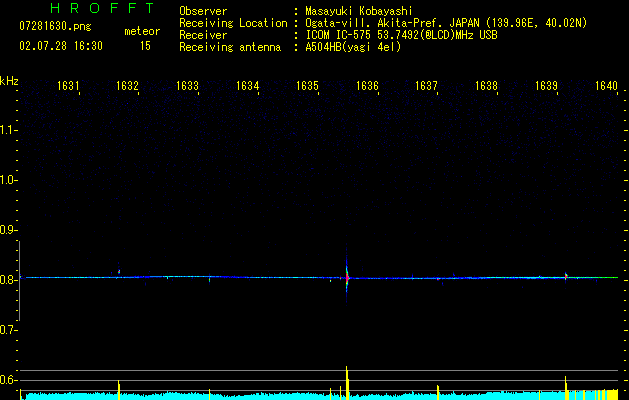The image size is (629, 400).
Task: Select the file name 07281630.png
Action: [x=55, y=26]
